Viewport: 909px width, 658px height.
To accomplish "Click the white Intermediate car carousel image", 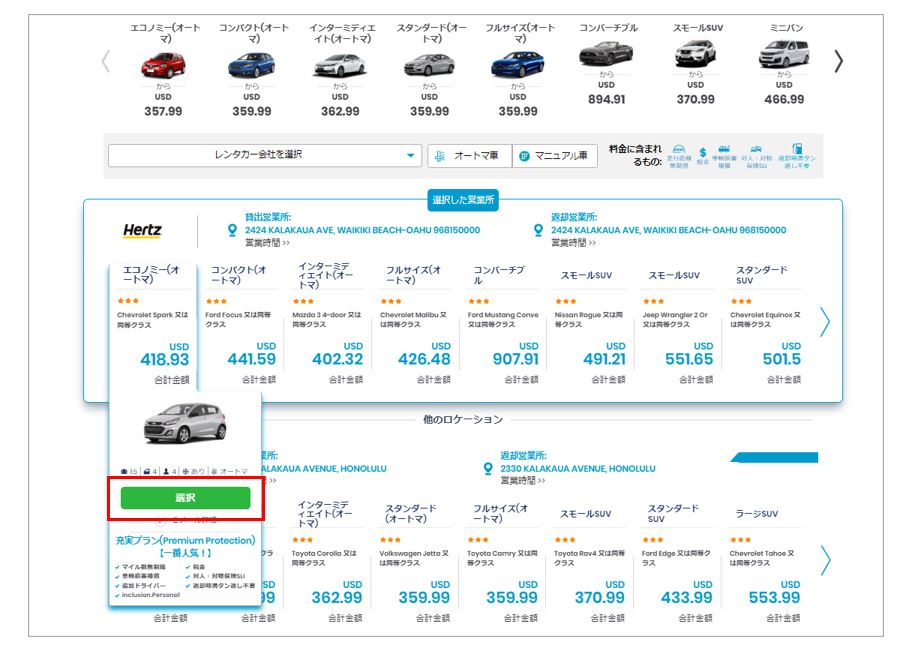I will coord(340,65).
